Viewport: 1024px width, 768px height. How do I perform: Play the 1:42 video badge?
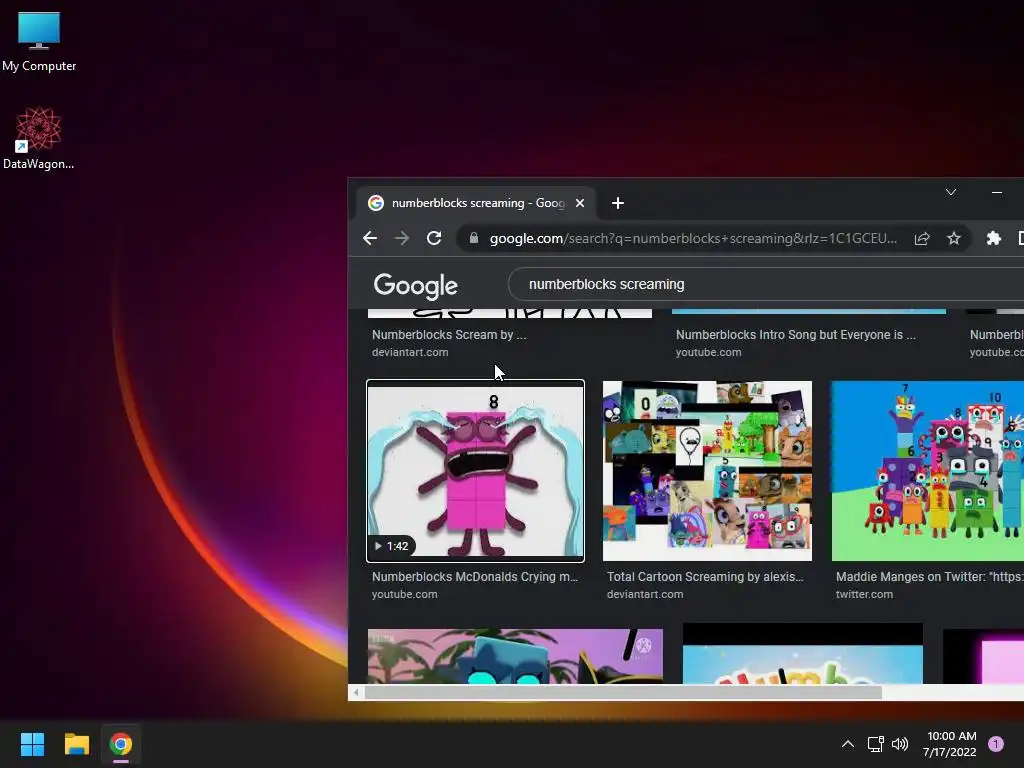point(391,546)
